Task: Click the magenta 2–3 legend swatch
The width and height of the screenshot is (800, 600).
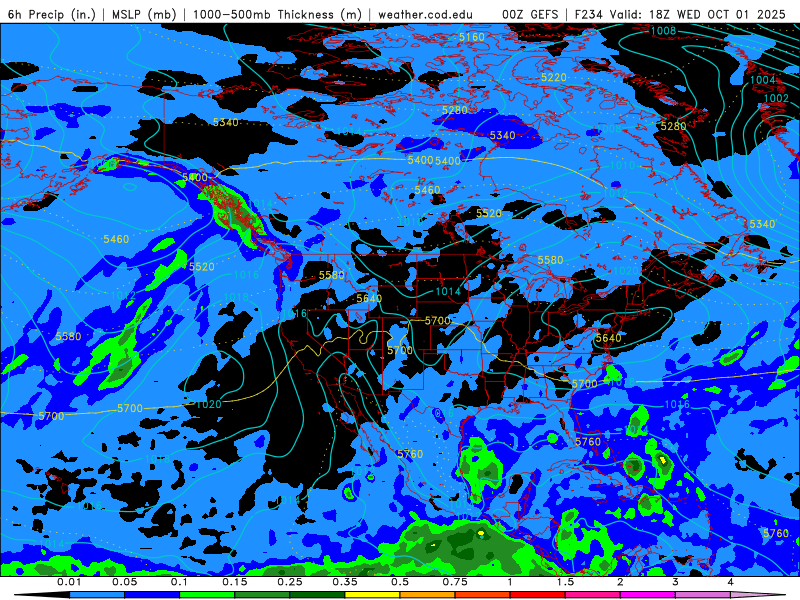Action: (647, 595)
